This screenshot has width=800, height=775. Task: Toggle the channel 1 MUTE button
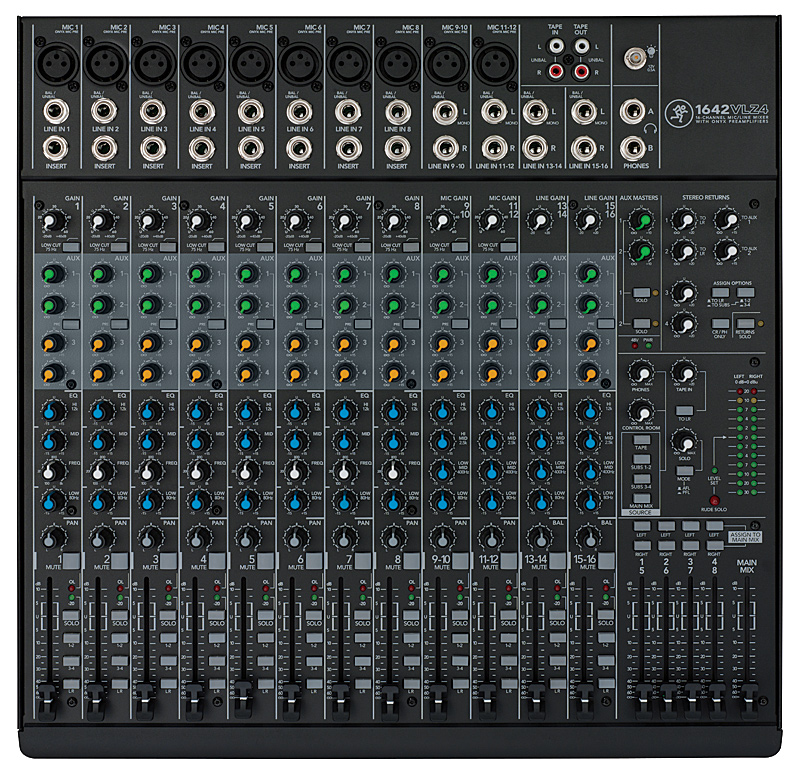[71, 561]
